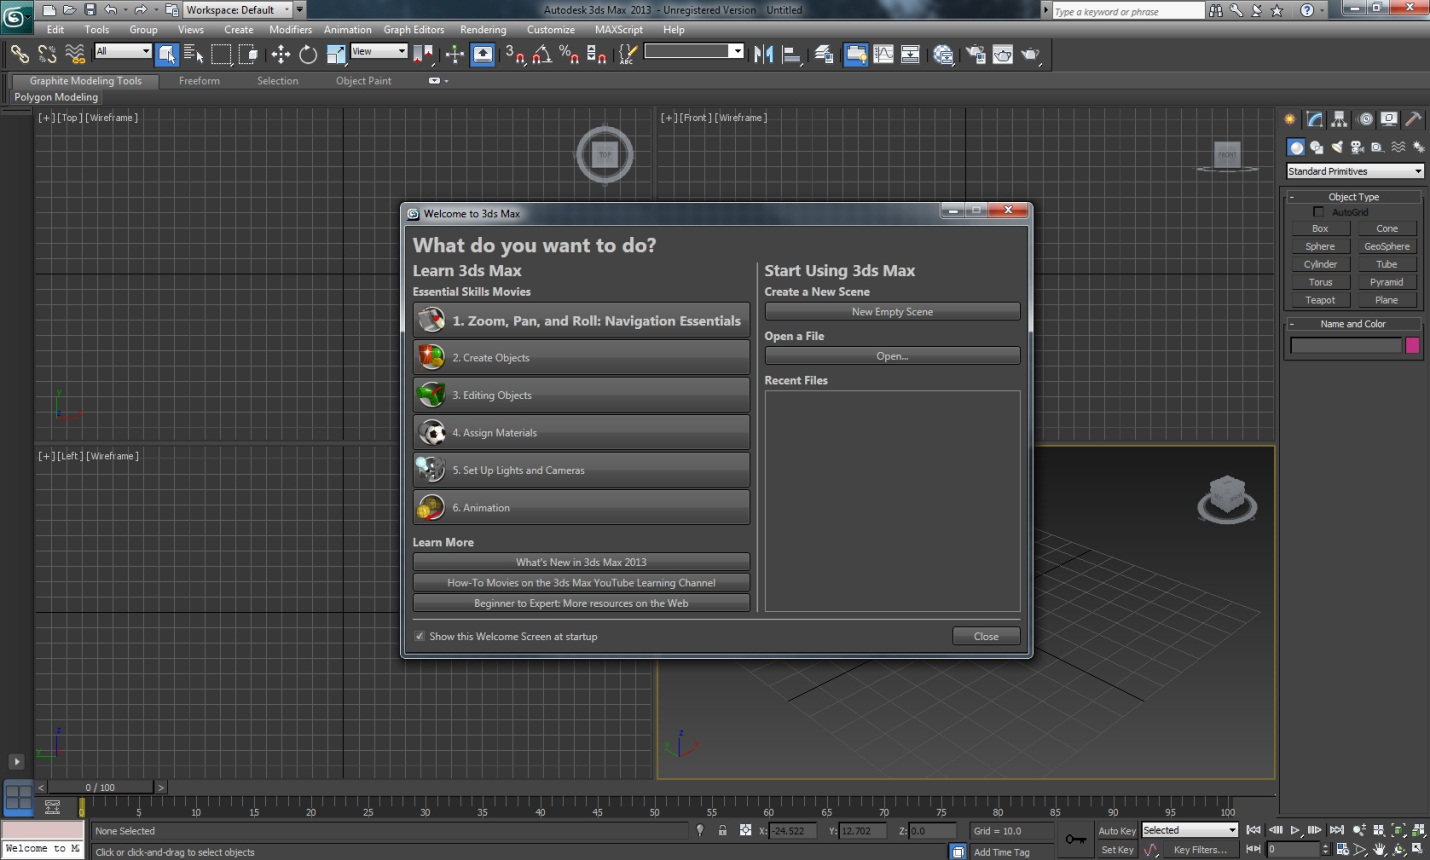Toggle Set Key animation mode

click(x=1117, y=850)
